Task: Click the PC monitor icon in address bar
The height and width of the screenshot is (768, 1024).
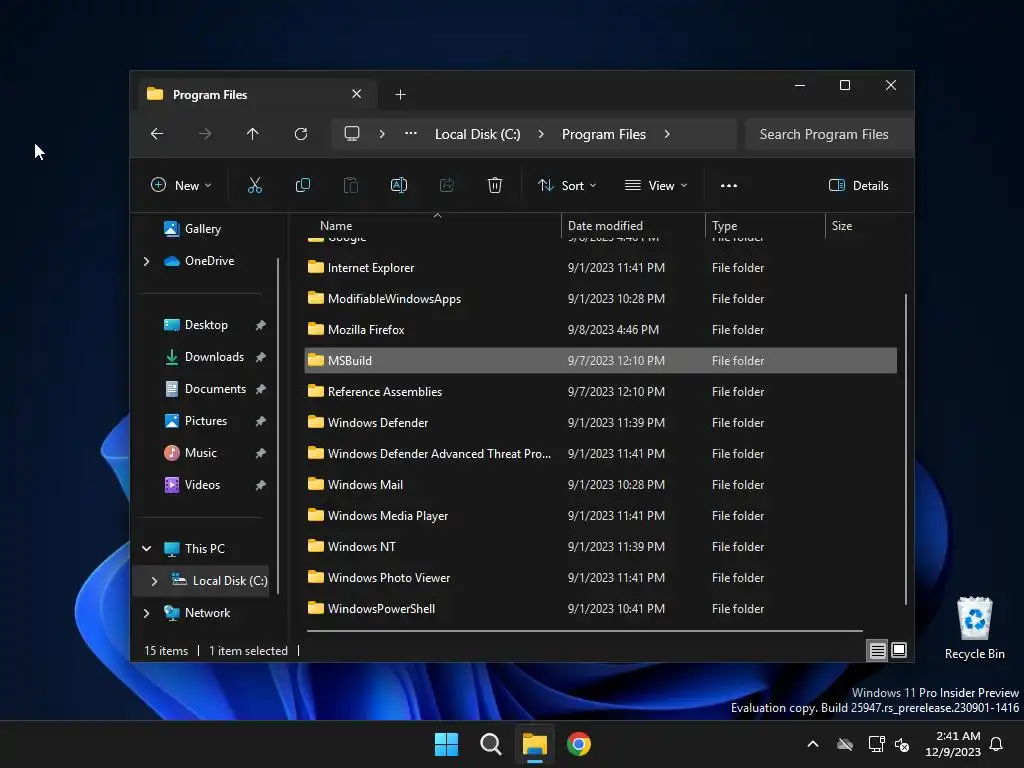Action: [351, 134]
